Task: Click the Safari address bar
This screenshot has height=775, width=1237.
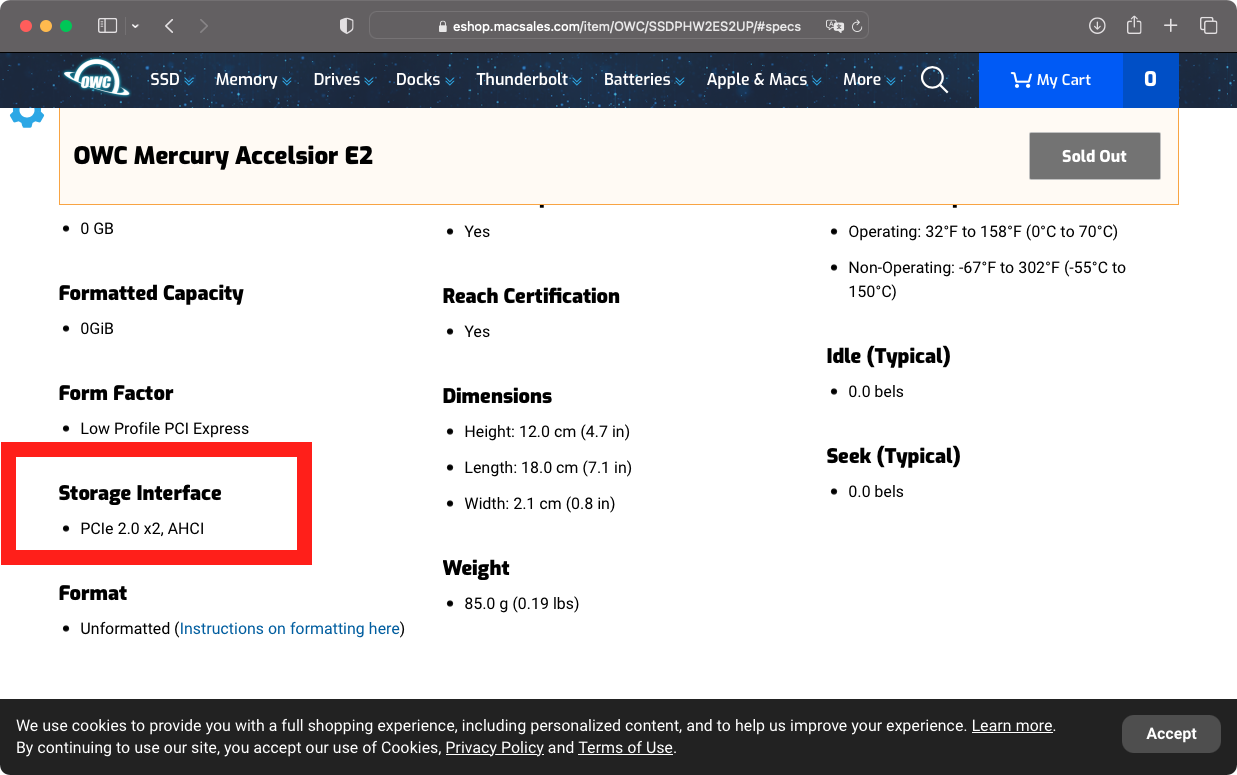Action: tap(619, 26)
